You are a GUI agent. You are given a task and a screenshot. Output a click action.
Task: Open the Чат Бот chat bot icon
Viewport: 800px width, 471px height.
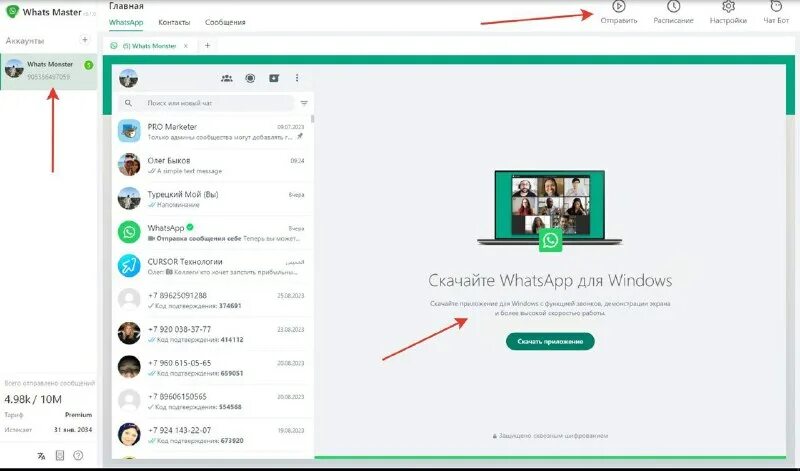pos(776,7)
